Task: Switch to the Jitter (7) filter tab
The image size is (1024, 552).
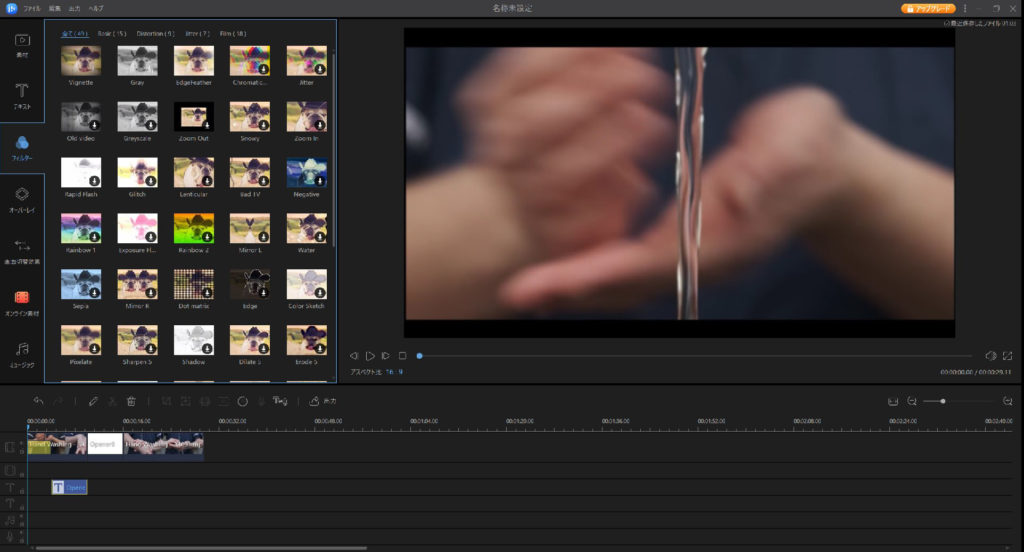Action: click(x=197, y=33)
